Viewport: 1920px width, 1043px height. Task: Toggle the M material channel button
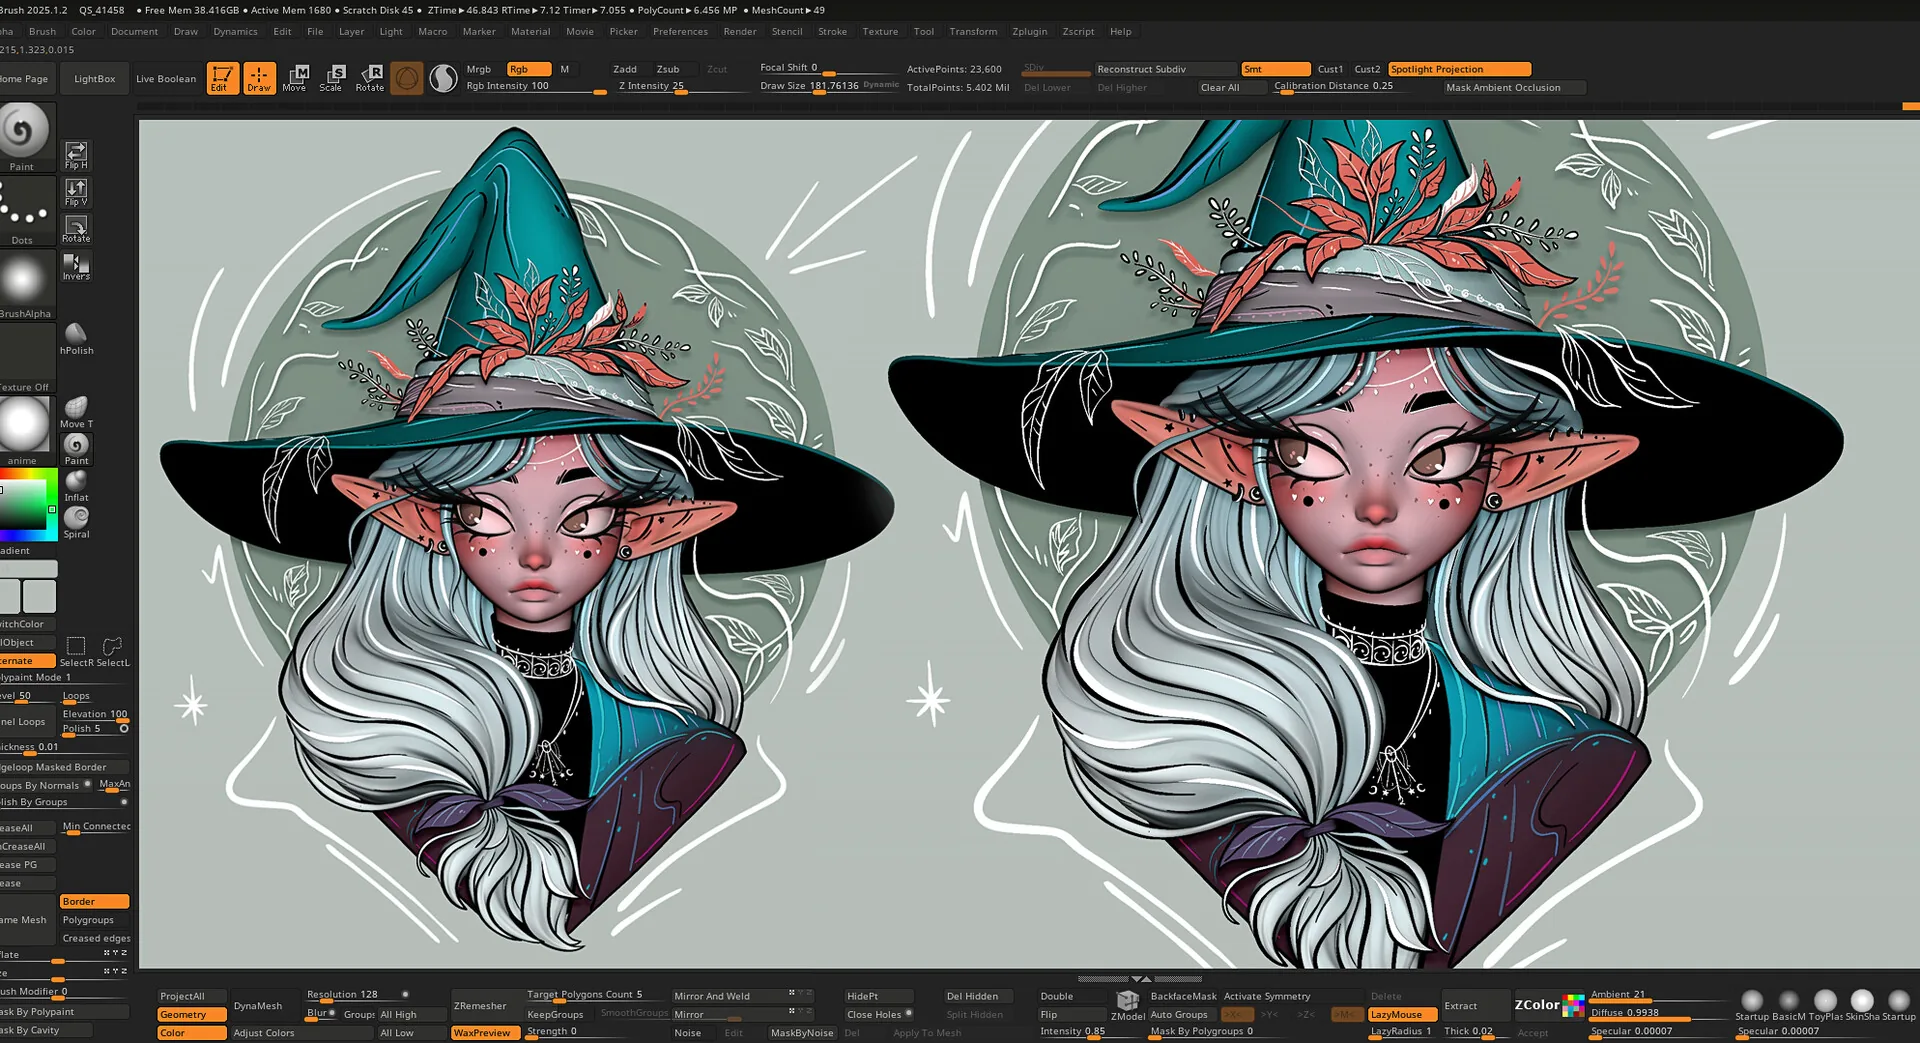coord(565,69)
